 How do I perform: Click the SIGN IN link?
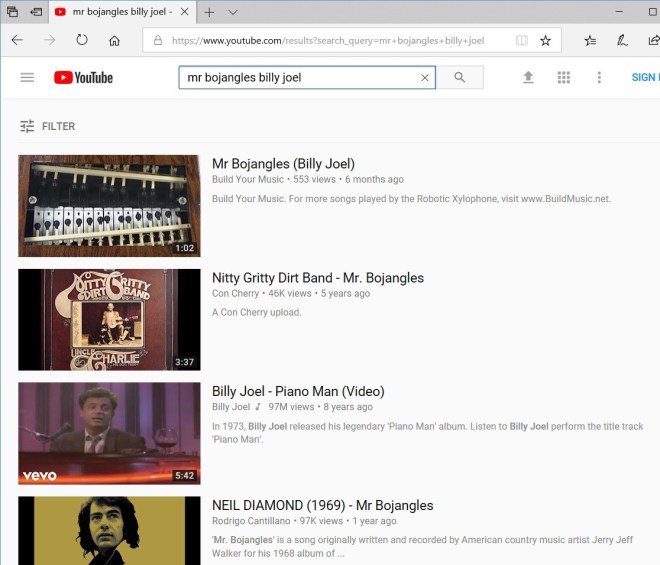tap(645, 77)
